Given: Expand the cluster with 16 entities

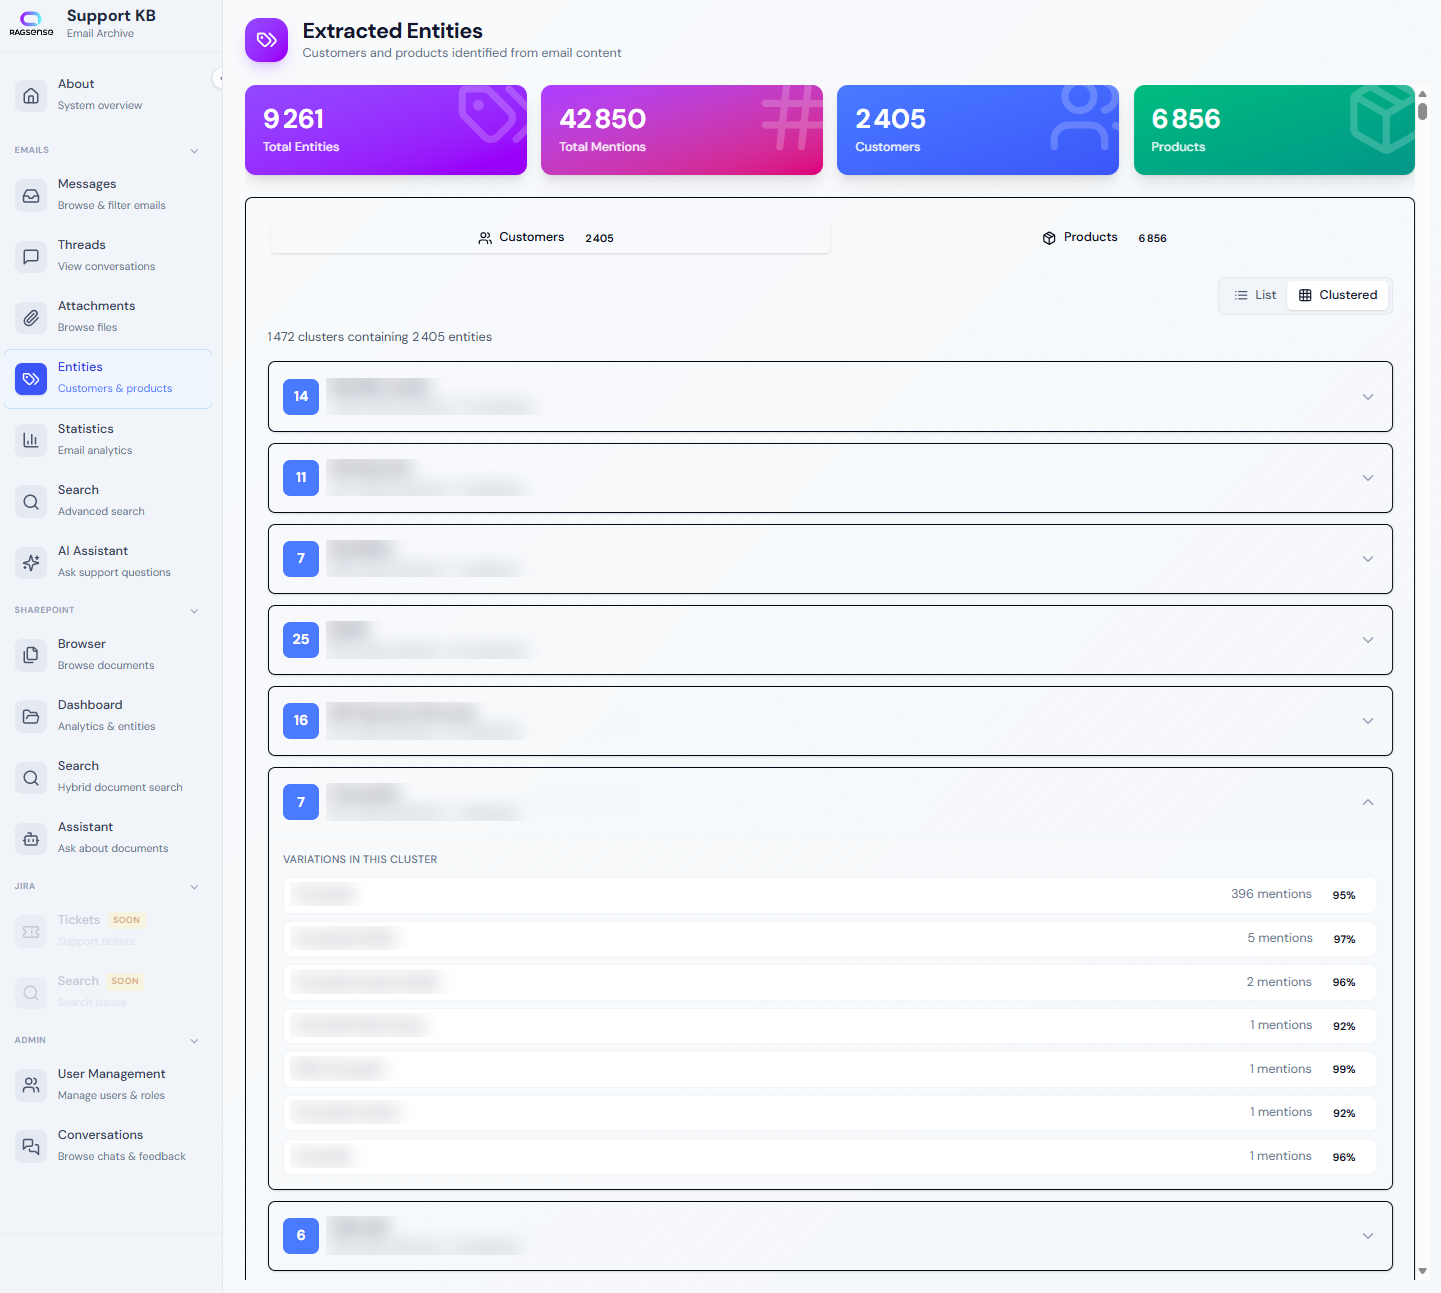Looking at the screenshot, I should click(830, 721).
